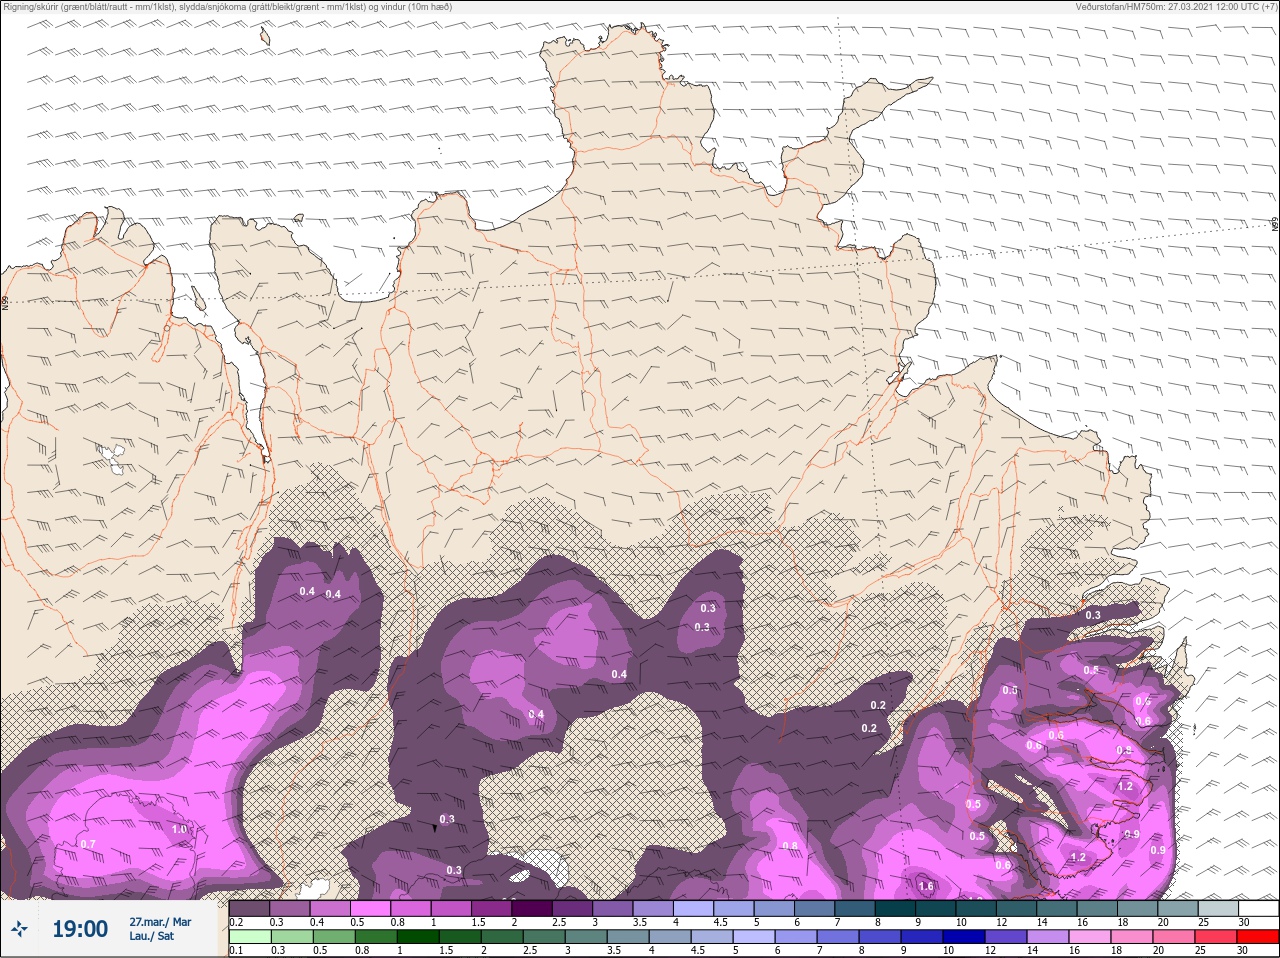Select upper legend swatch between 20 and 25
Screen dimensions: 1280x958
coord(1178,908)
